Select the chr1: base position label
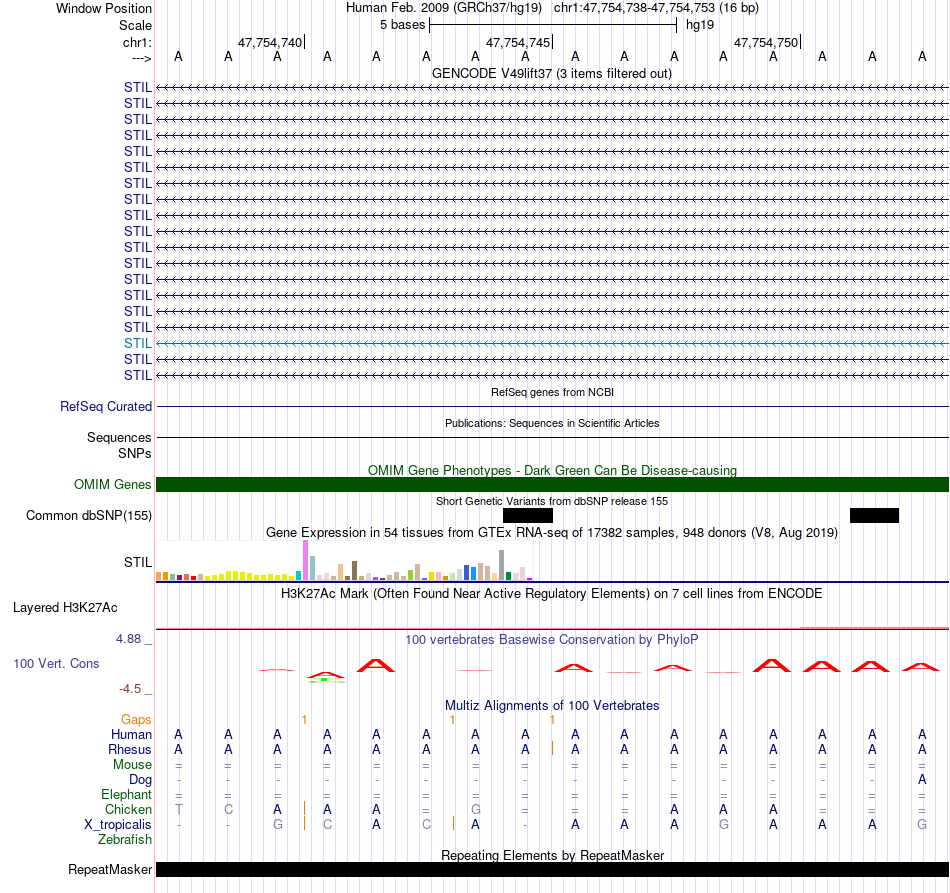 coord(137,42)
